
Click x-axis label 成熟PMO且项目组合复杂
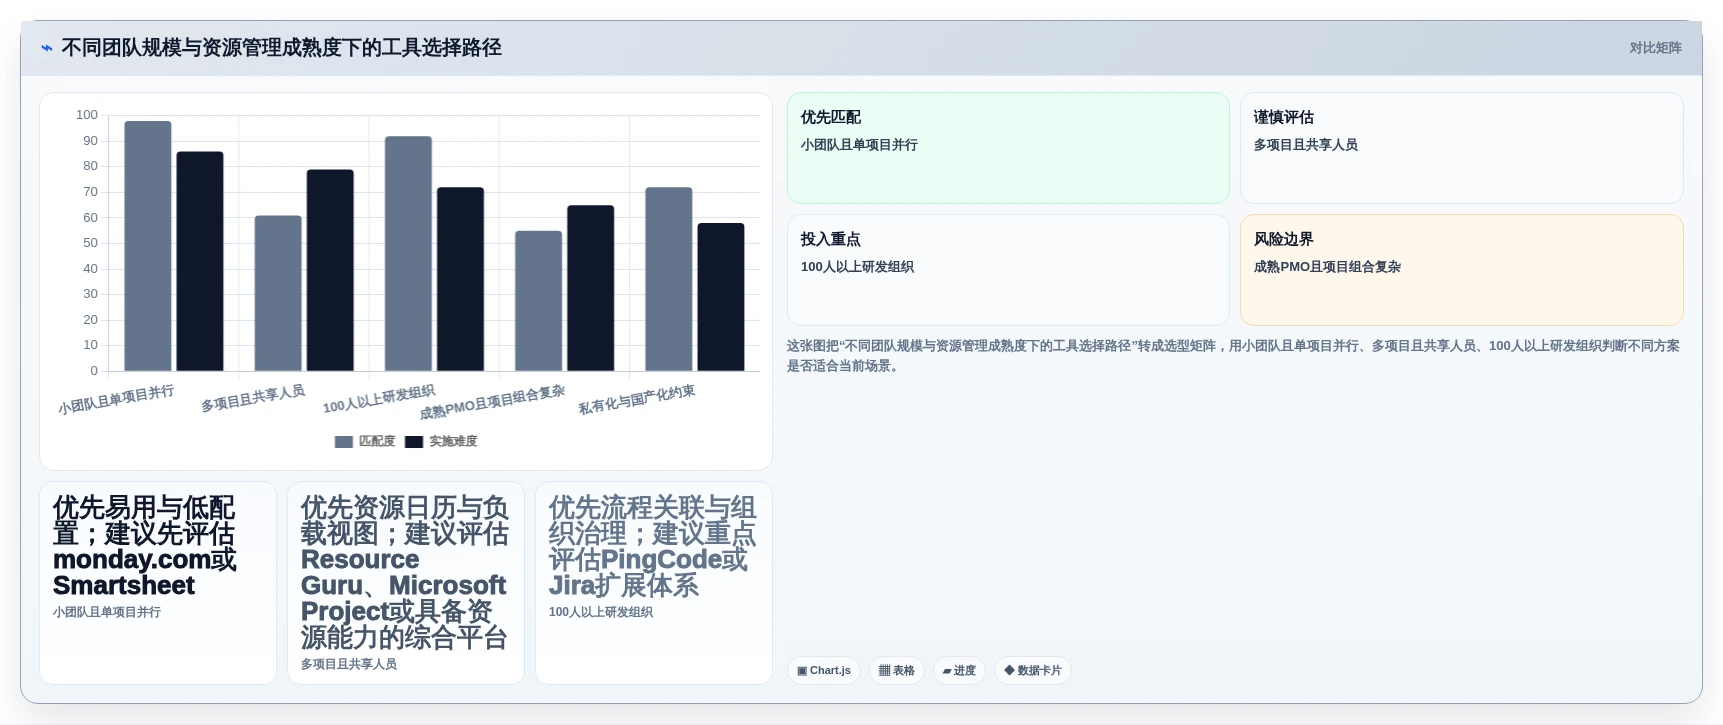click(x=492, y=403)
